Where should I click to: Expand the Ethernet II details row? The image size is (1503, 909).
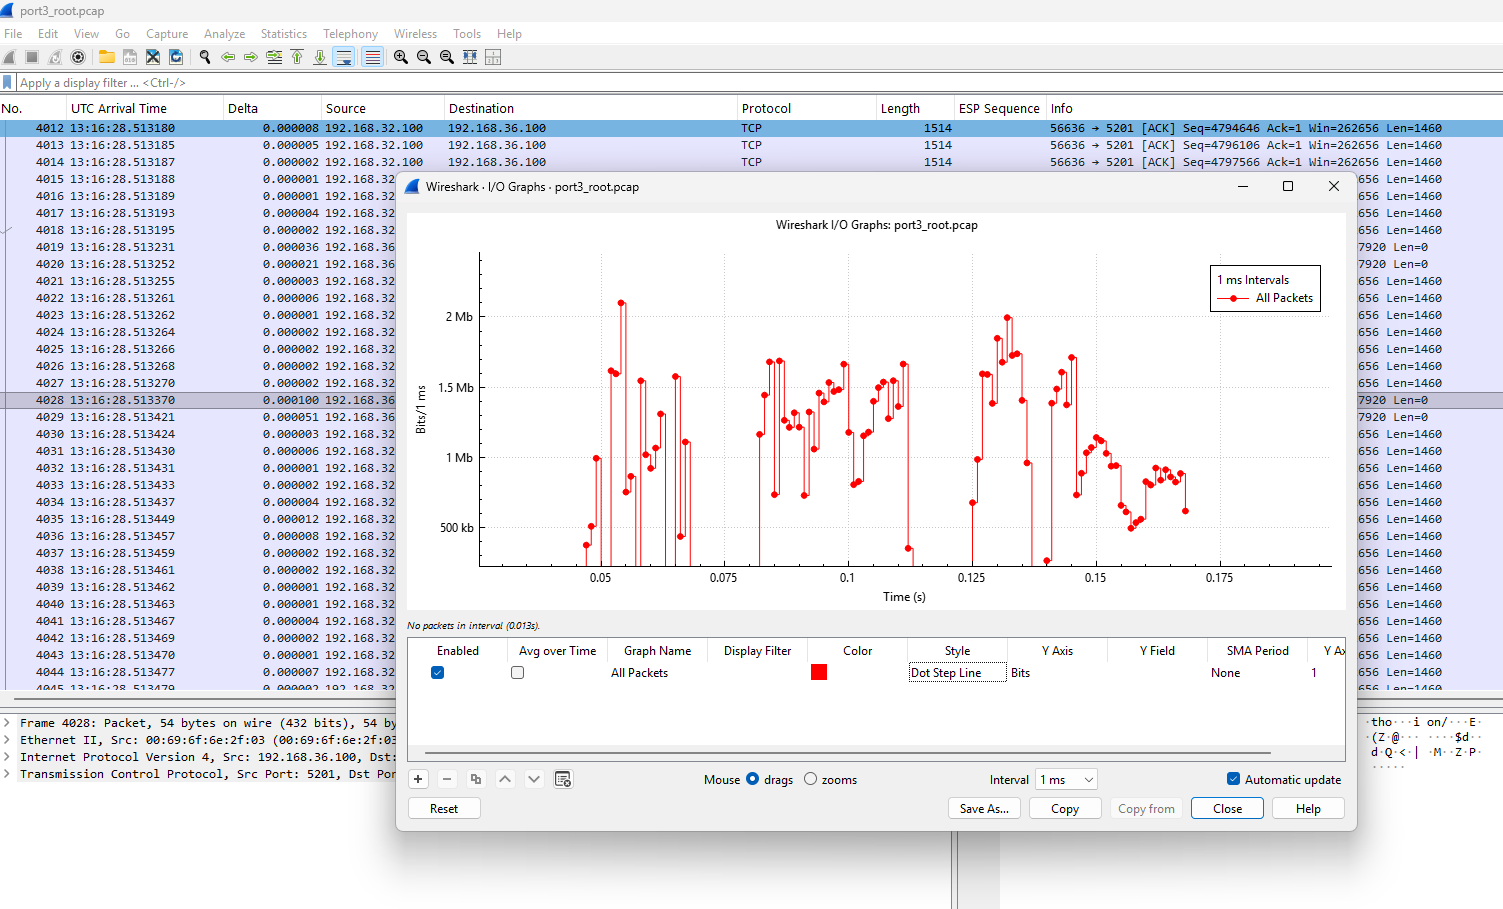pos(7,740)
